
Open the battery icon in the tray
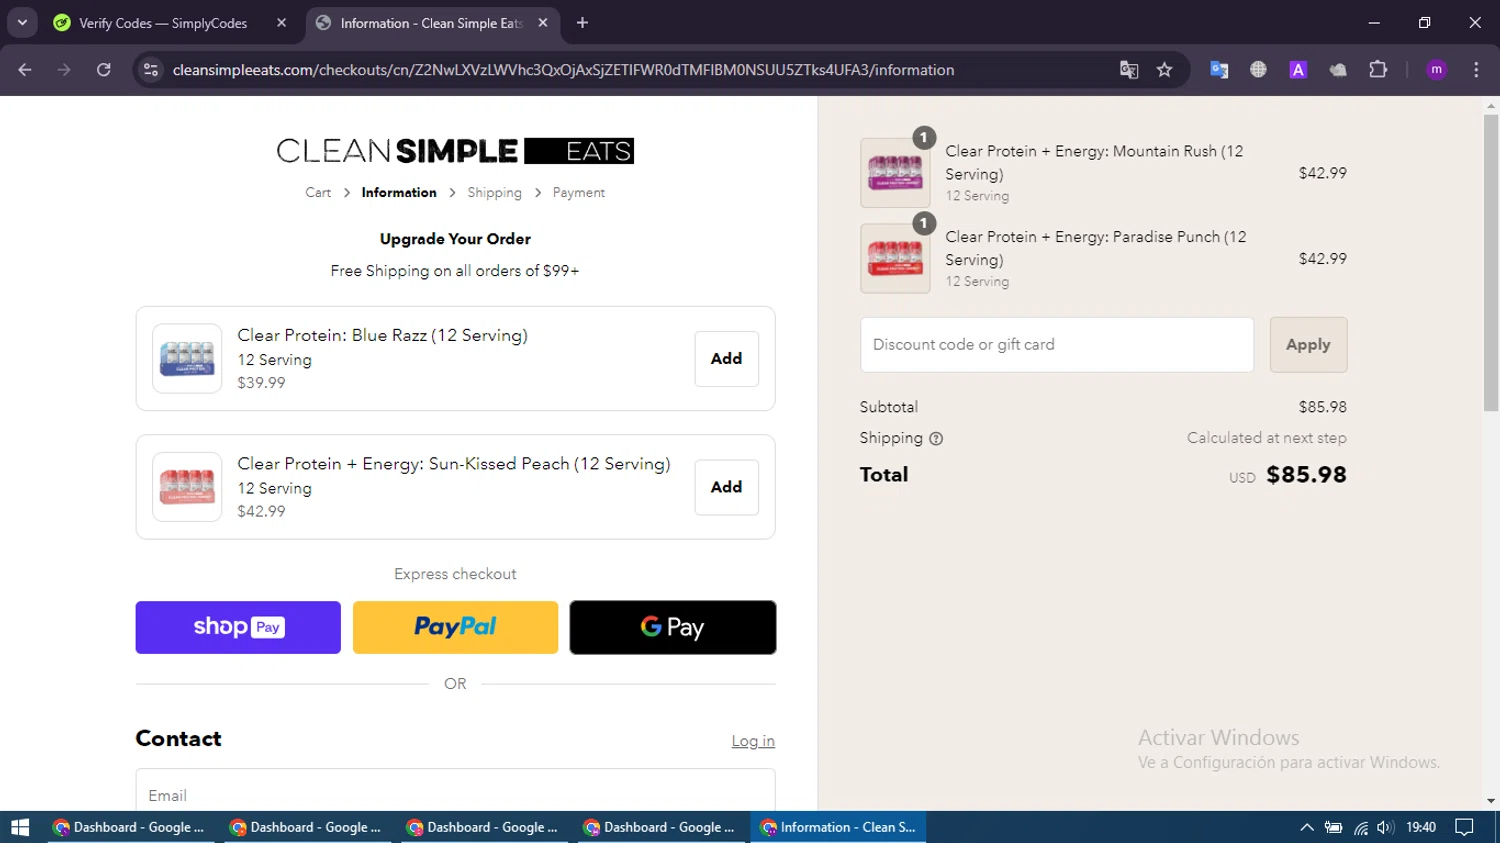pyautogui.click(x=1333, y=827)
